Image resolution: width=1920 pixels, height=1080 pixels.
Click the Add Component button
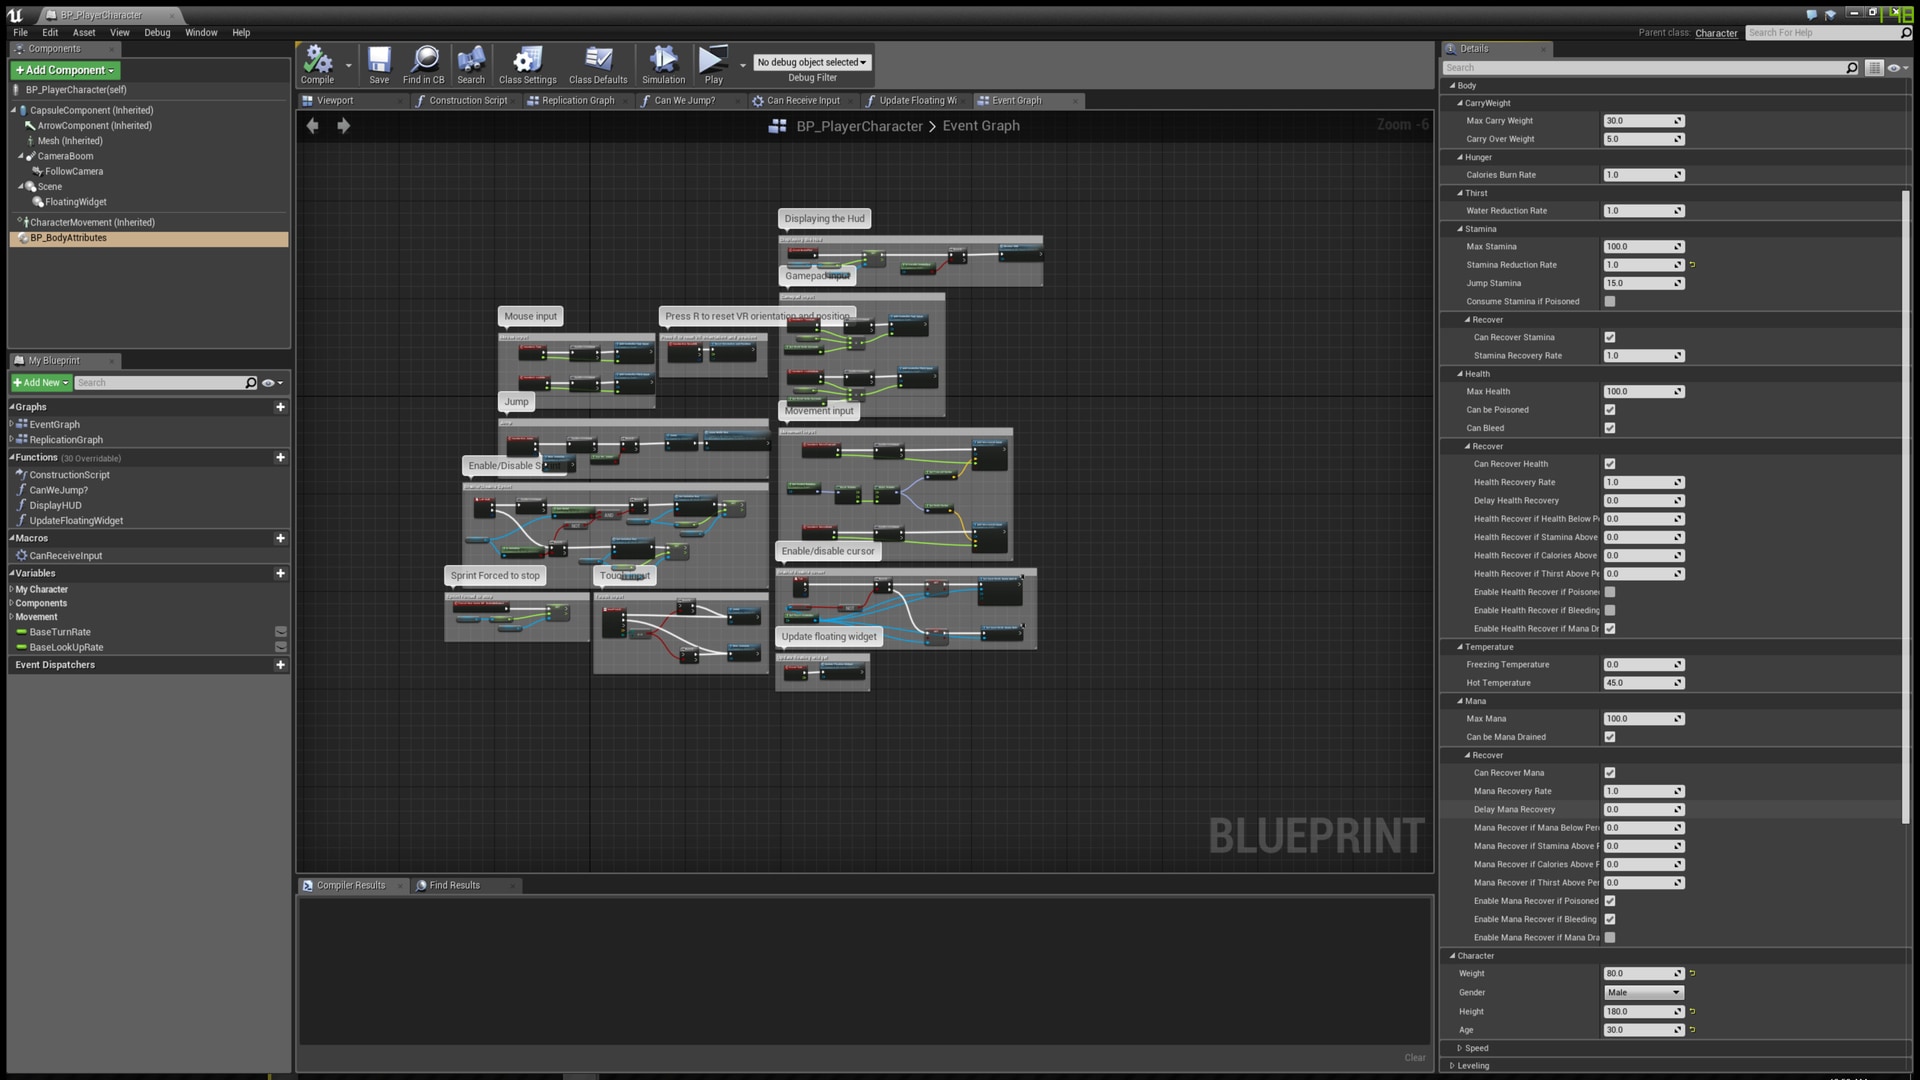64,70
